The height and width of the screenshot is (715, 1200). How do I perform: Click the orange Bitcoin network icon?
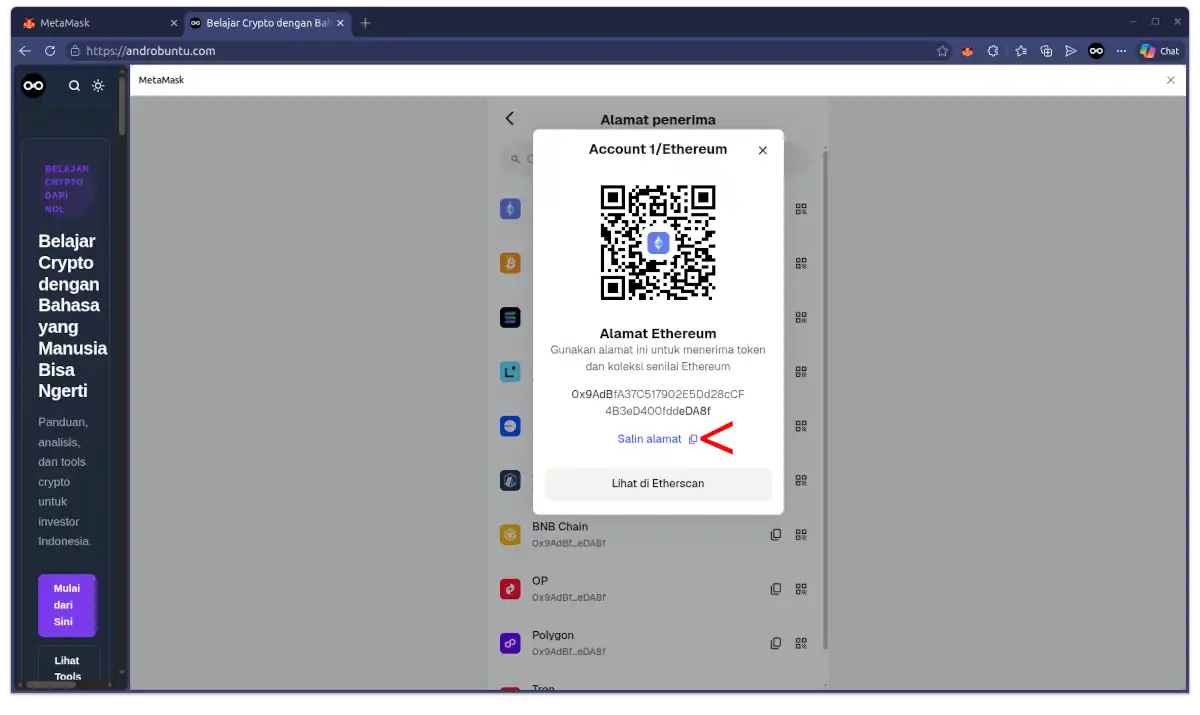pyautogui.click(x=510, y=263)
